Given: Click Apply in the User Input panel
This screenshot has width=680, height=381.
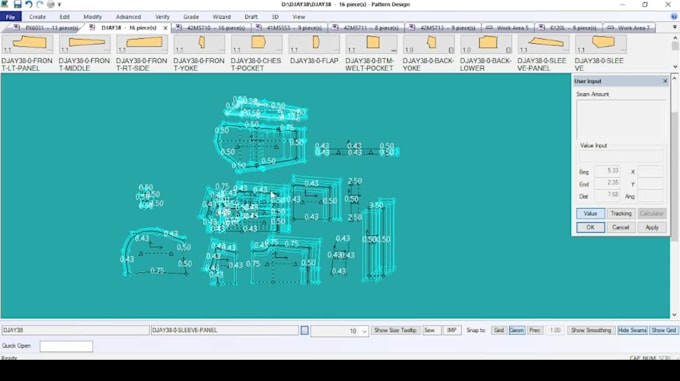Looking at the screenshot, I should click(x=652, y=227).
